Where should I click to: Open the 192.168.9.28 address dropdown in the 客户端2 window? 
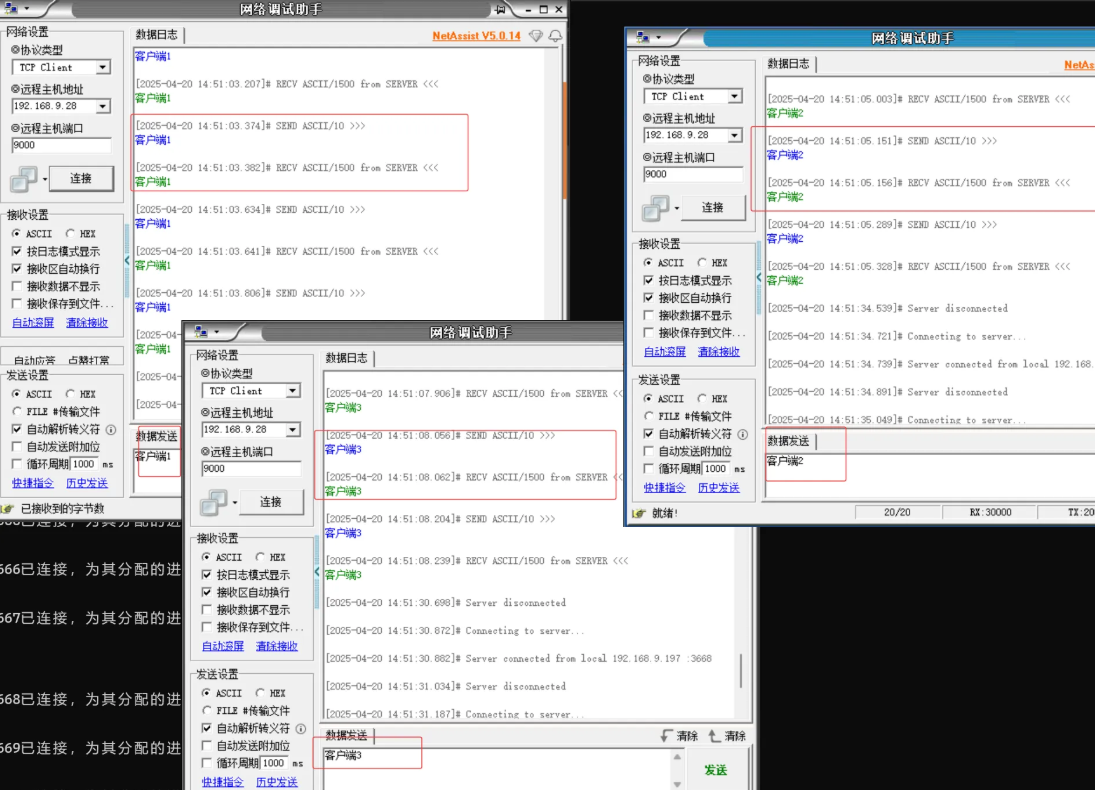coord(735,135)
